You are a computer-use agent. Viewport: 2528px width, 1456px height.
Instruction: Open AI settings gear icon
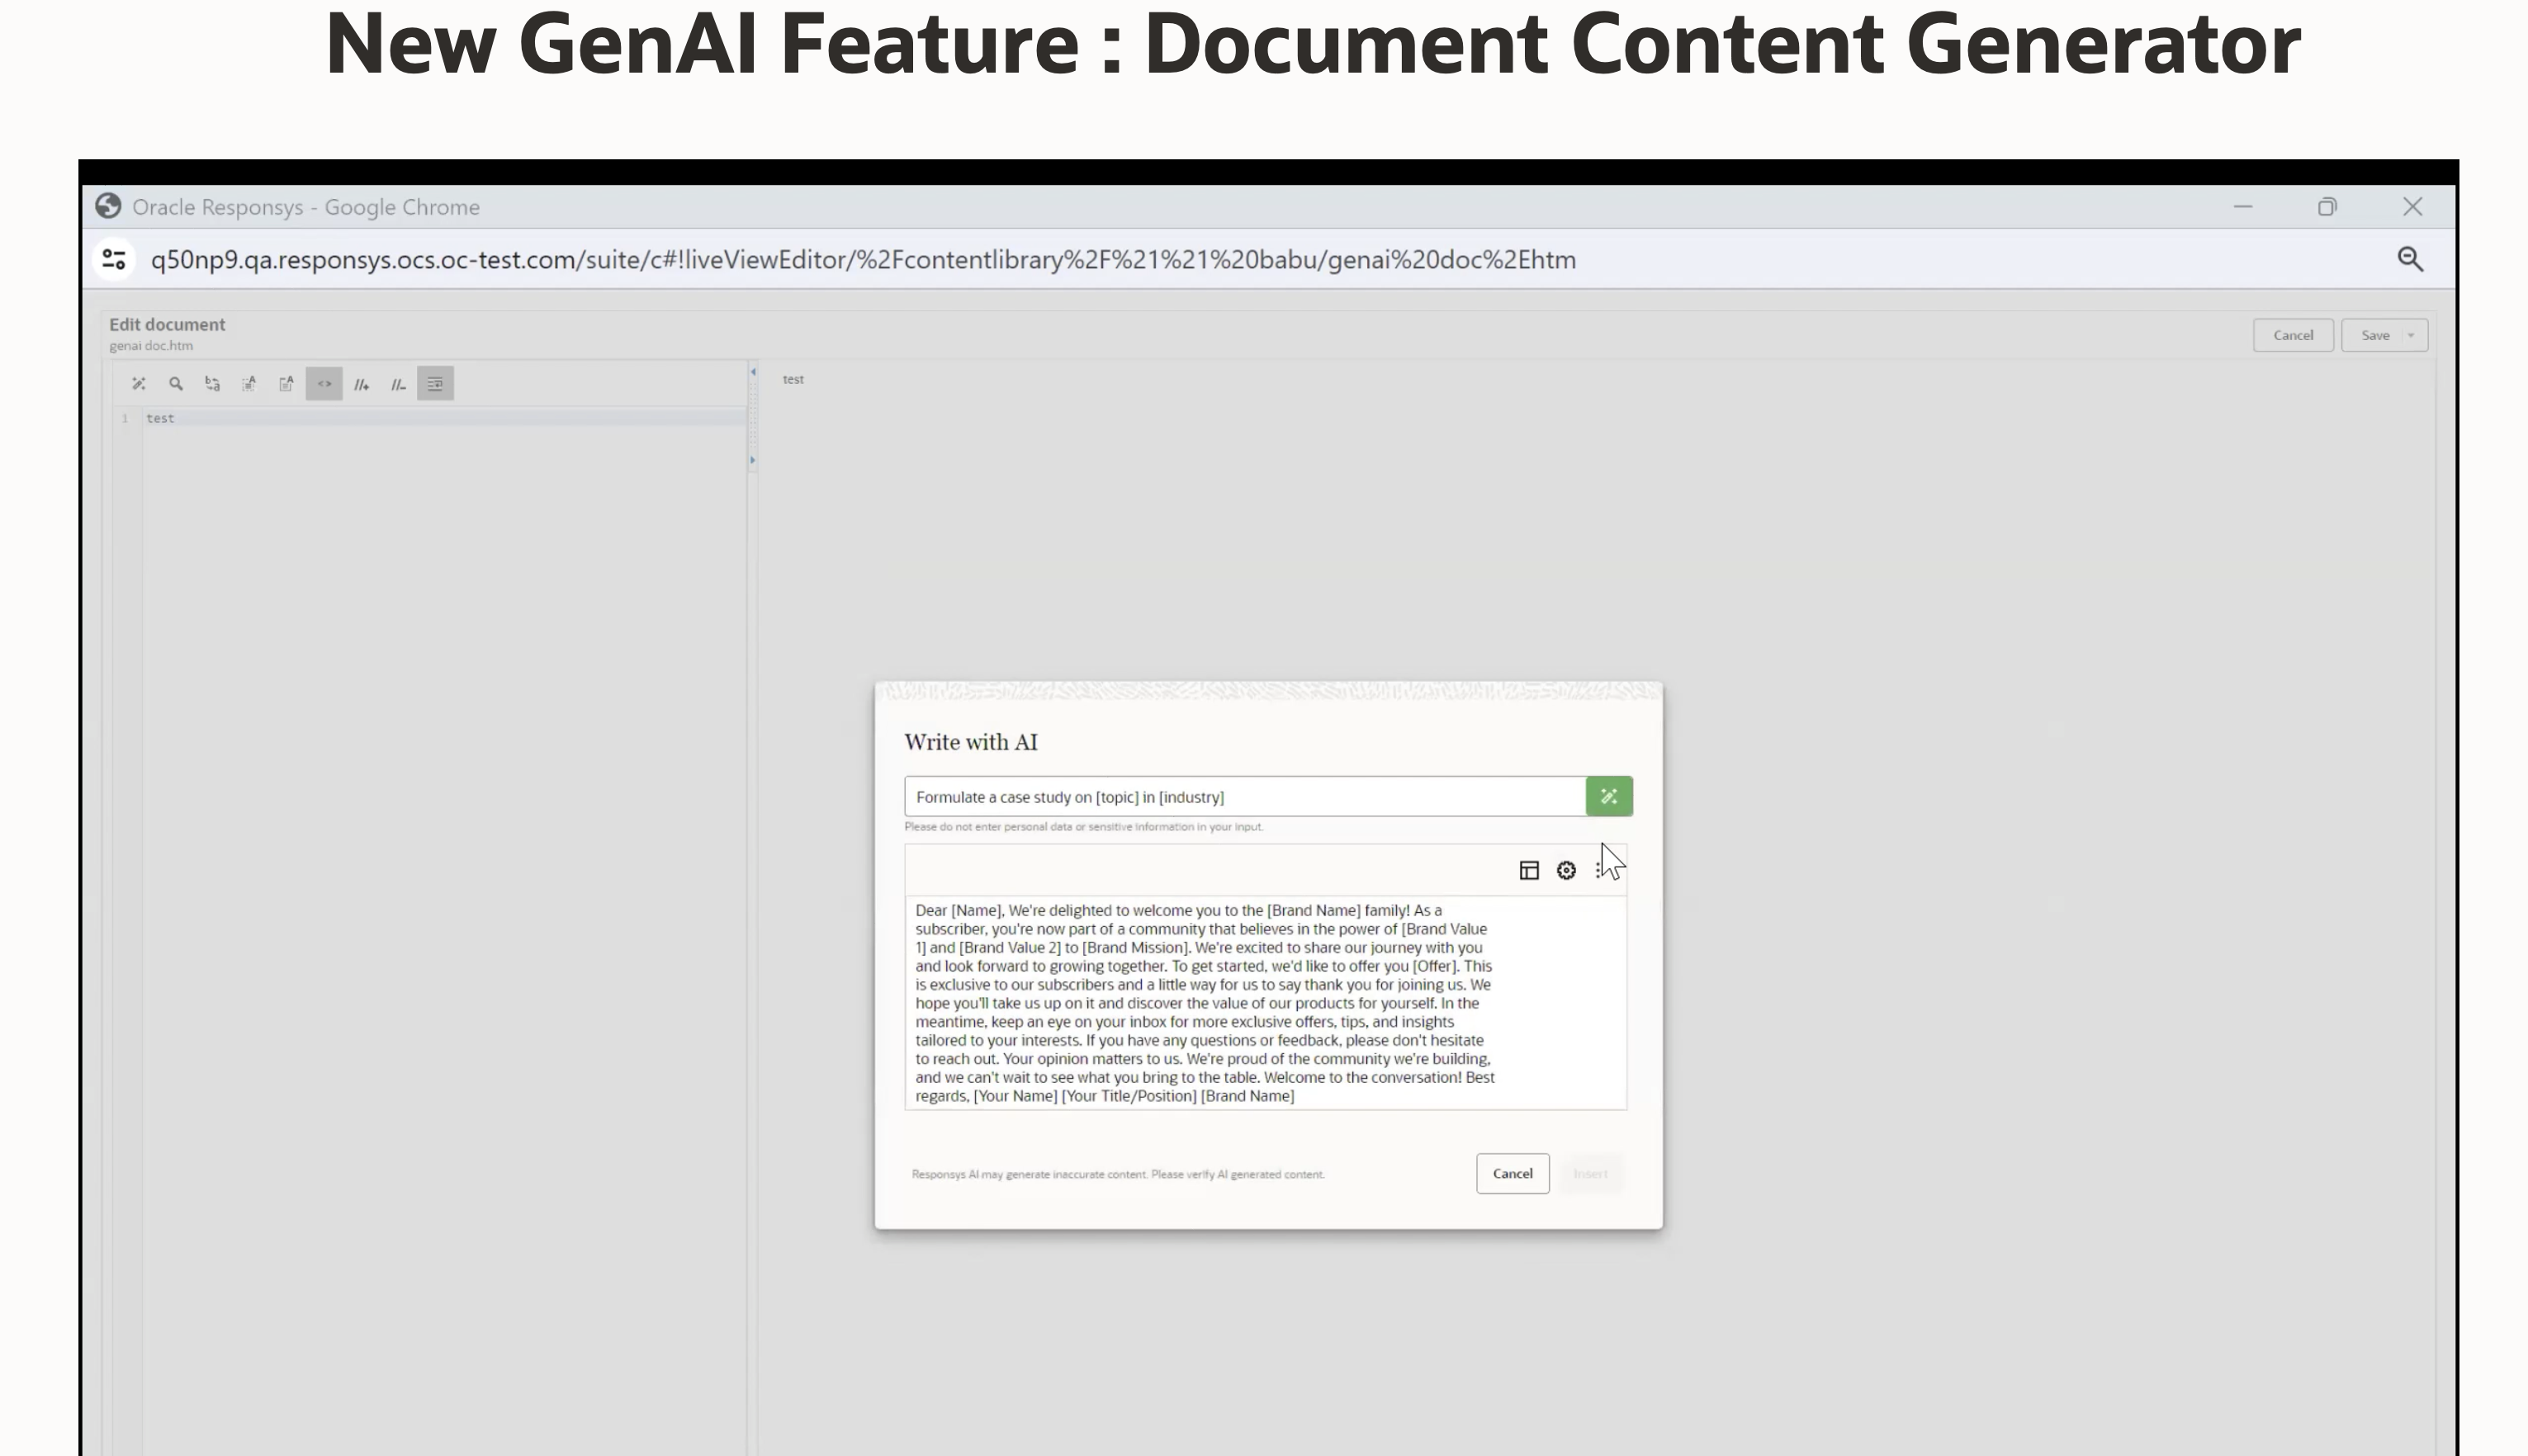pyautogui.click(x=1566, y=870)
